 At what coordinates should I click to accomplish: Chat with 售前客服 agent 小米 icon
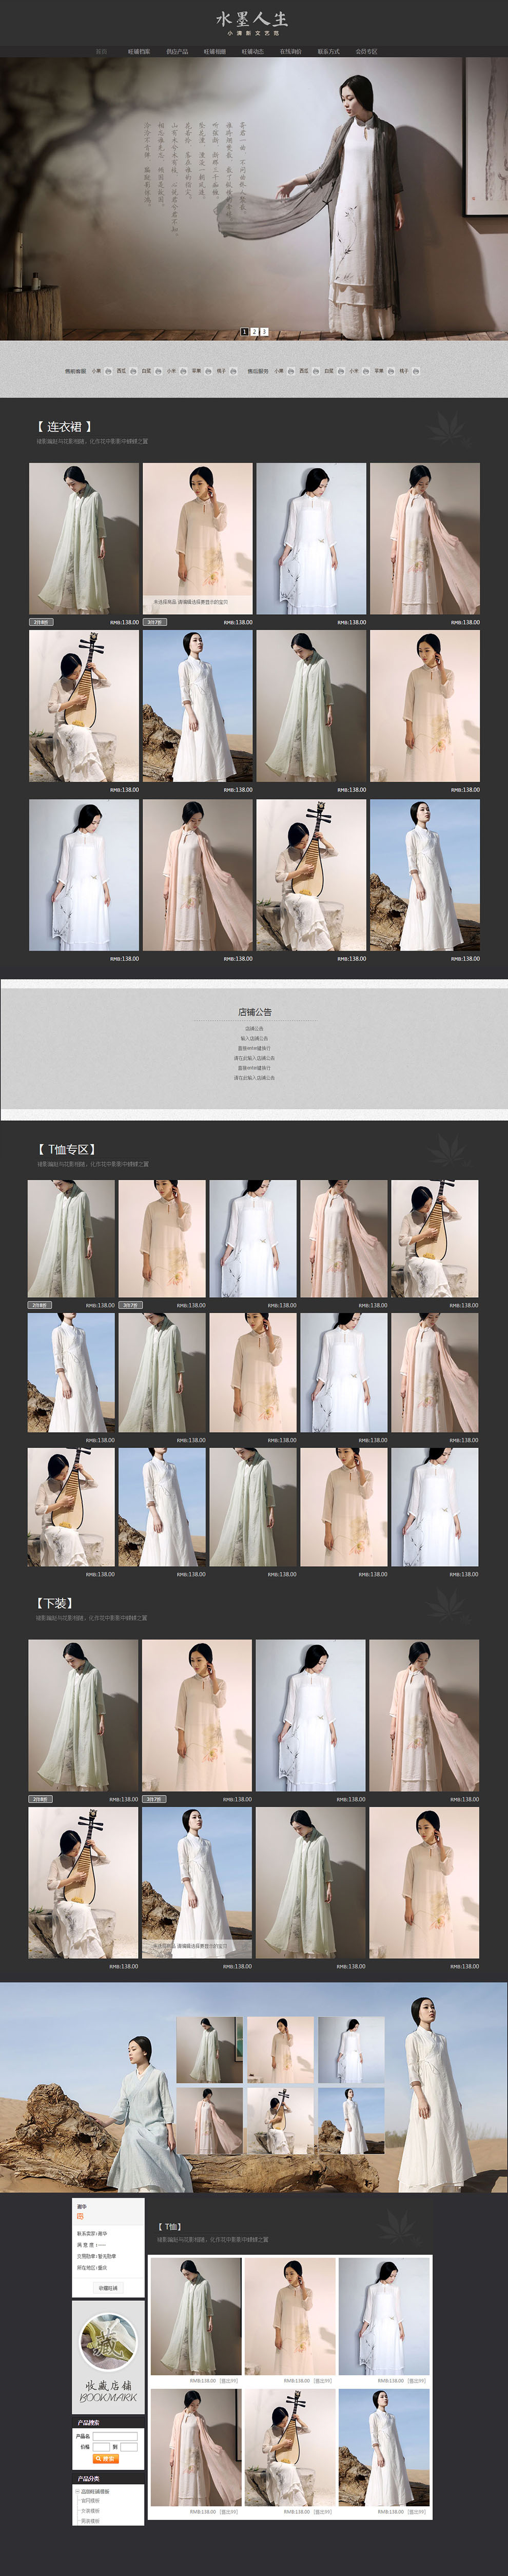183,371
